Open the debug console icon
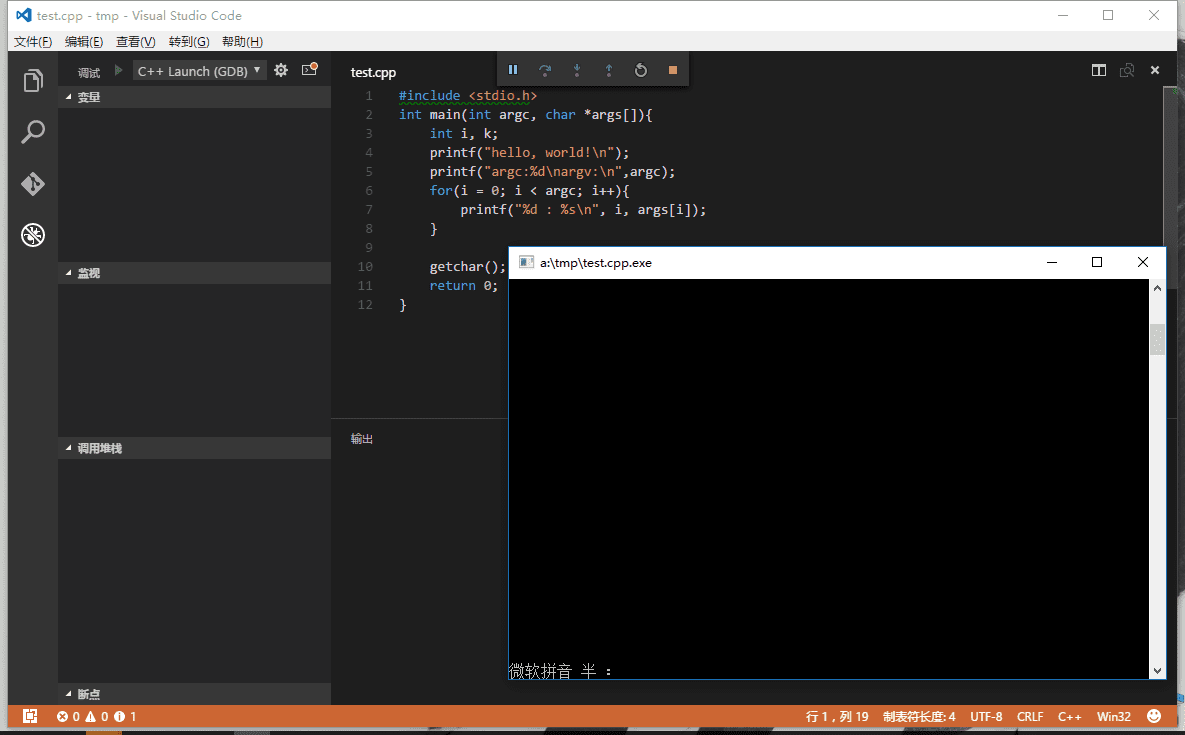Viewport: 1185px width, 735px height. click(309, 70)
